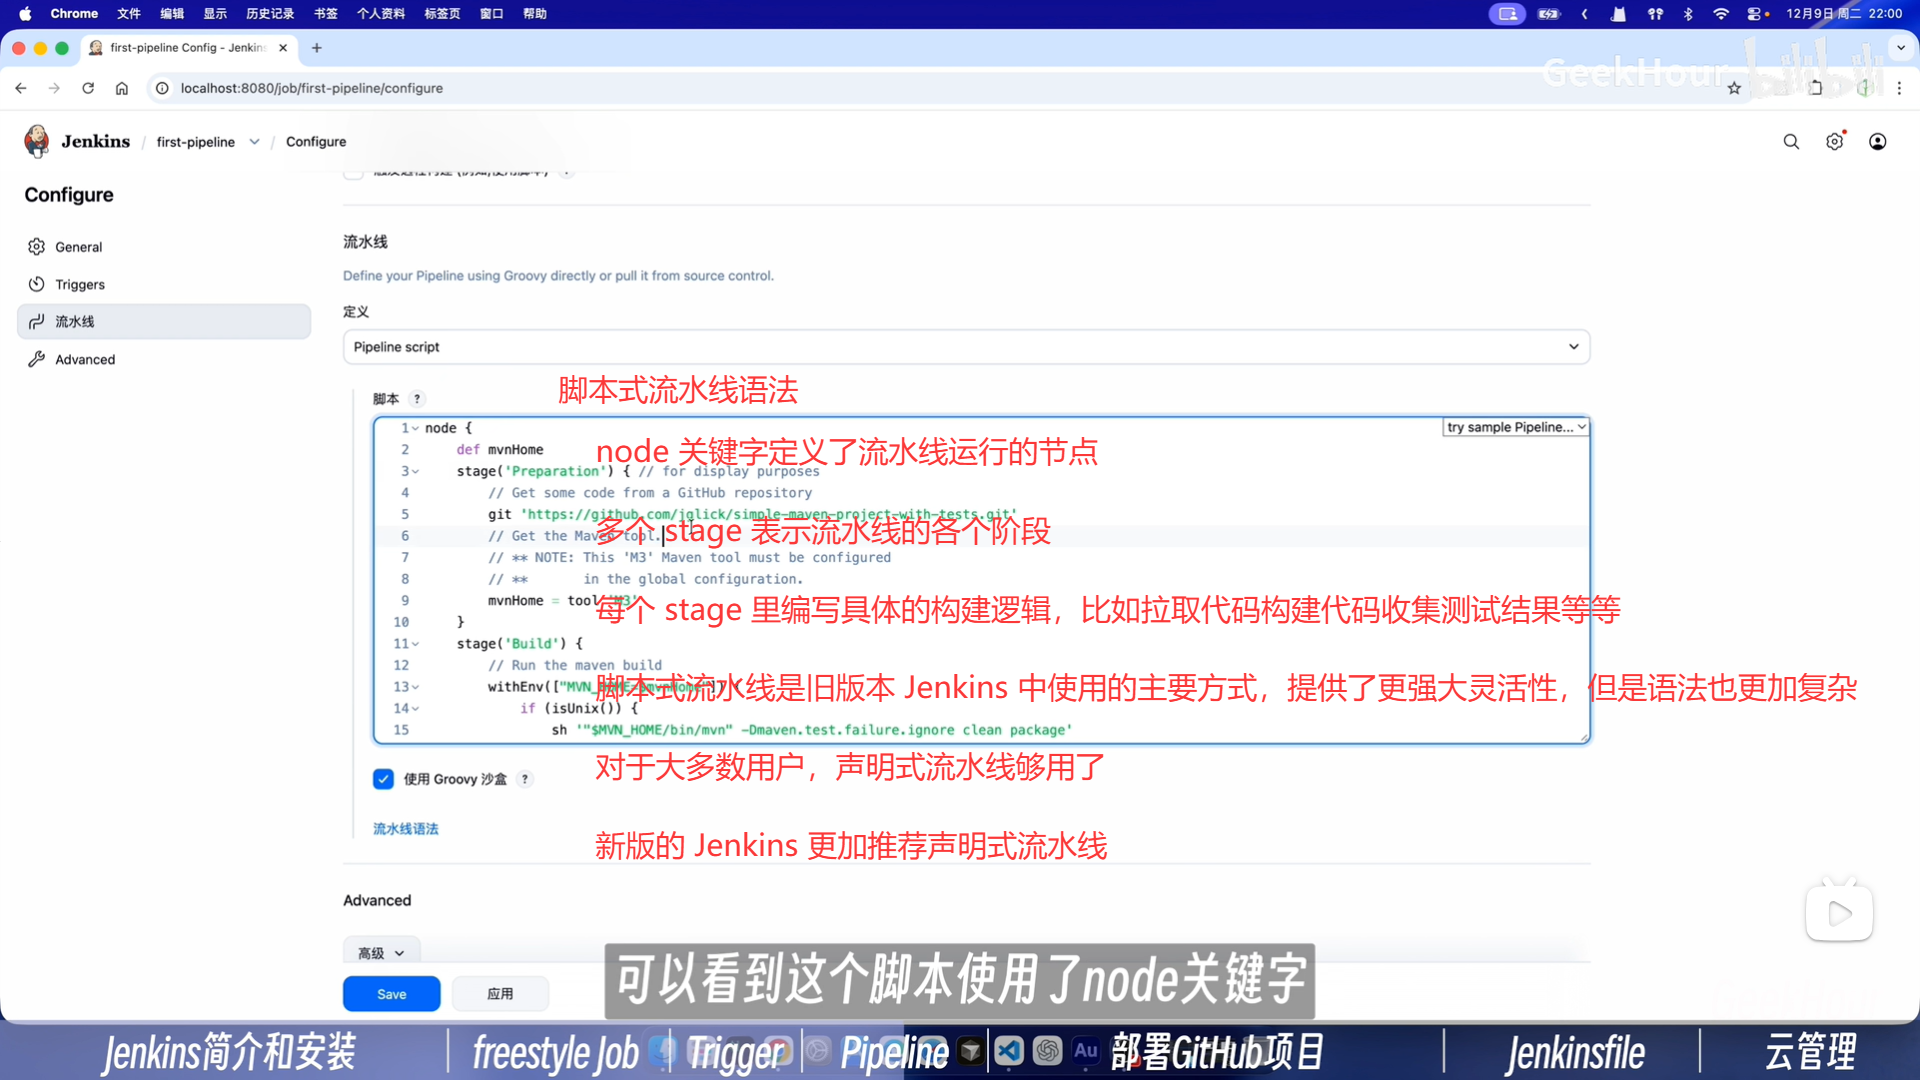Open the Pipeline script definition dropdown
Viewport: 1920px width, 1080px height.
(965, 347)
